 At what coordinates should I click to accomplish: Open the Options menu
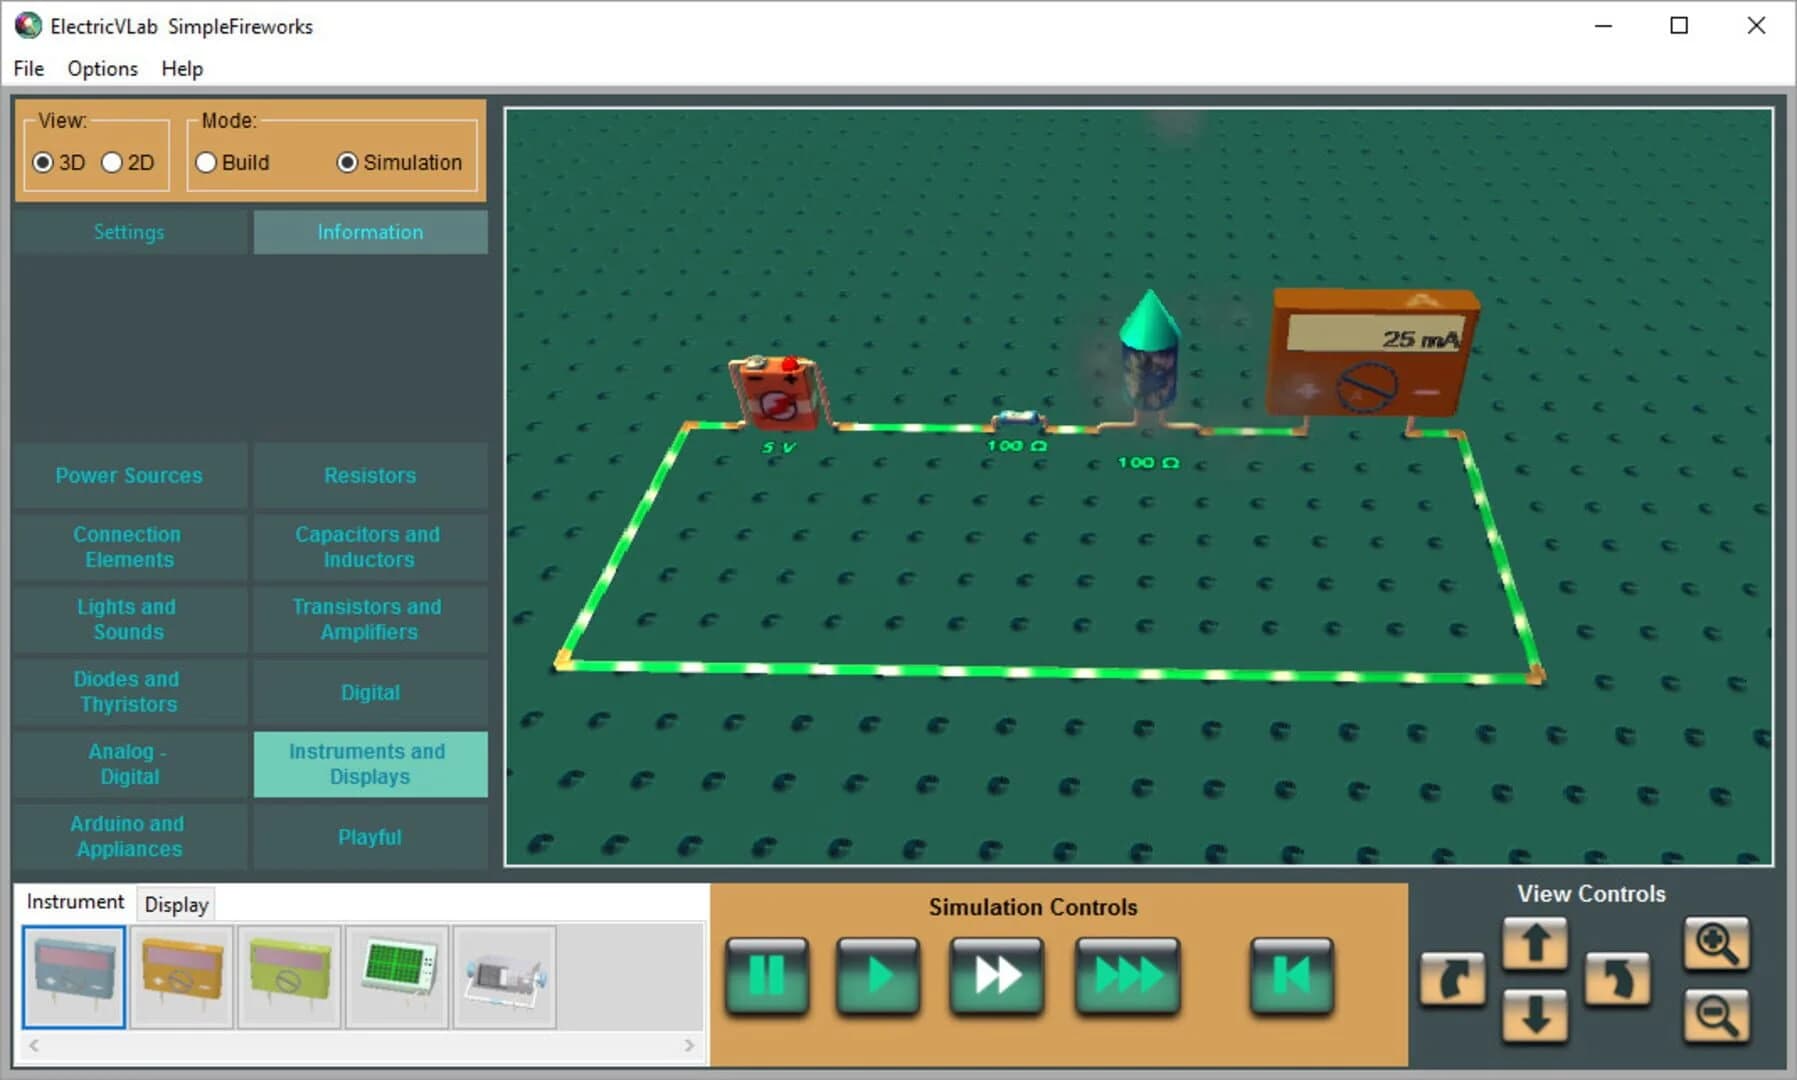tap(101, 68)
